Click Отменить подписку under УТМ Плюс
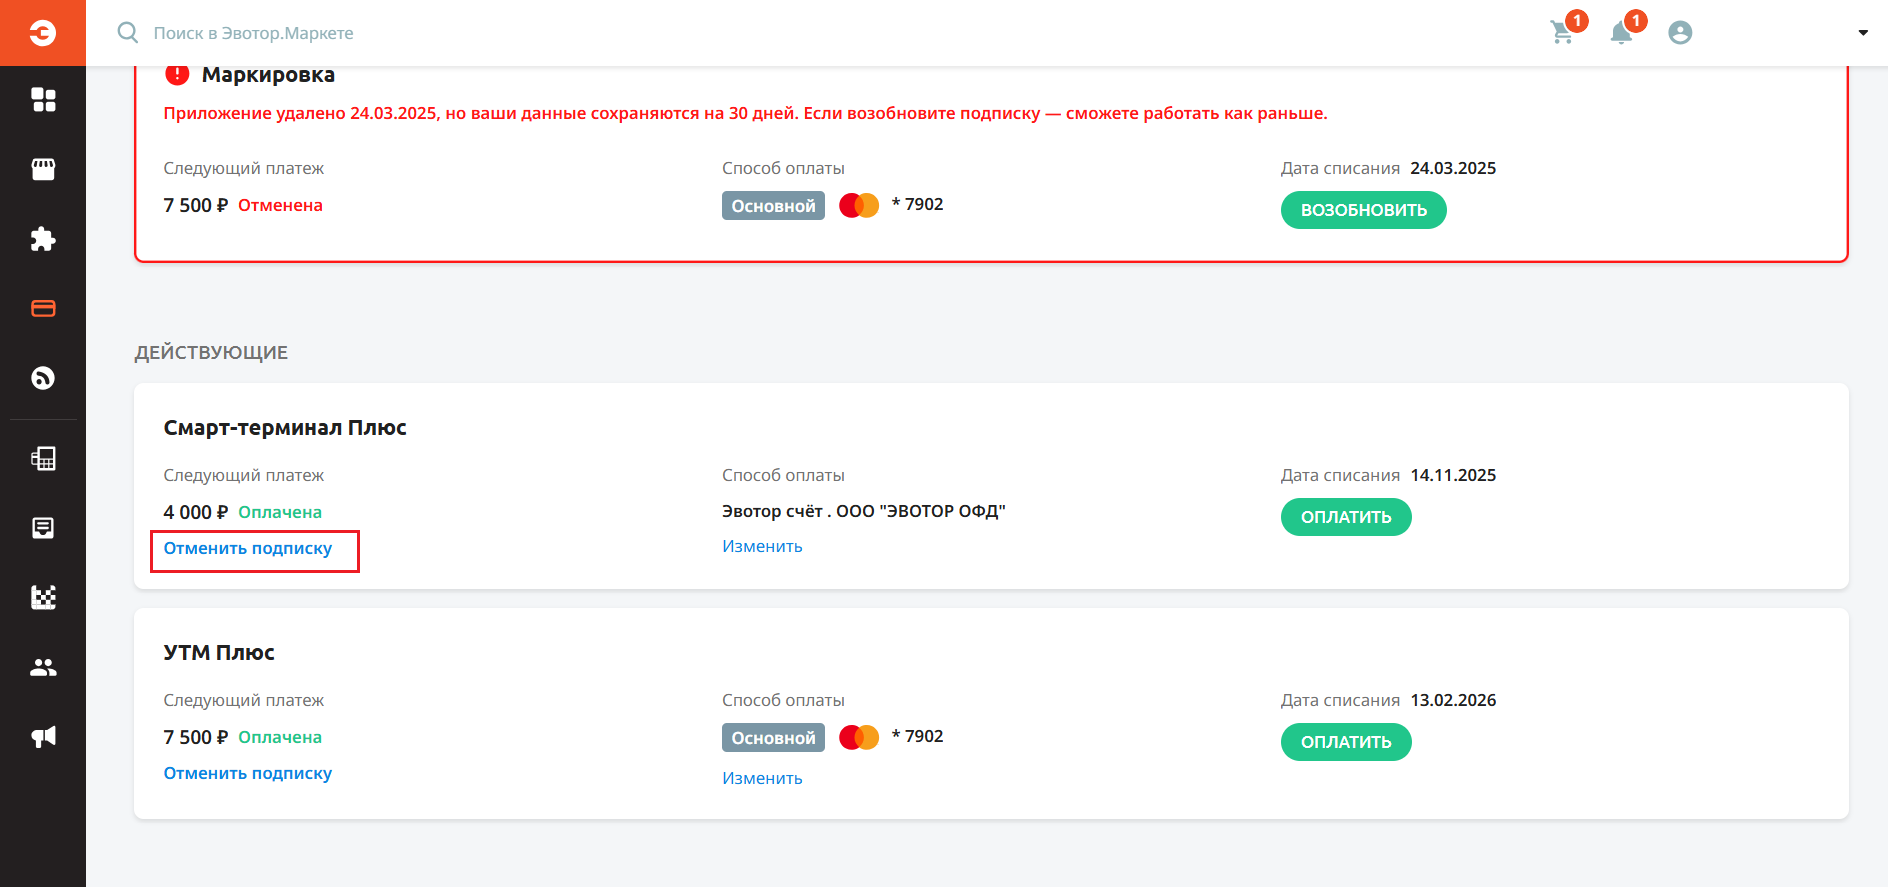1888x887 pixels. click(x=248, y=773)
